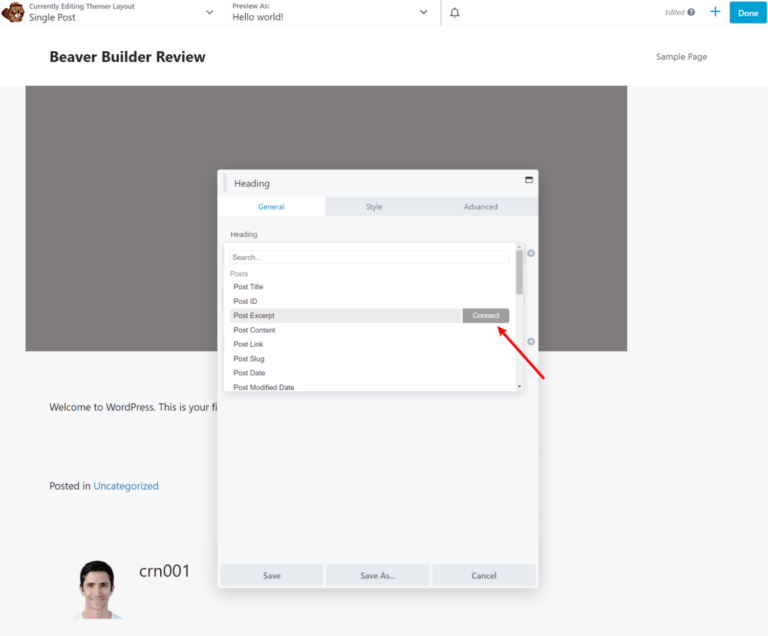This screenshot has width=768, height=636.
Task: Click the Save button
Action: [x=272, y=576]
